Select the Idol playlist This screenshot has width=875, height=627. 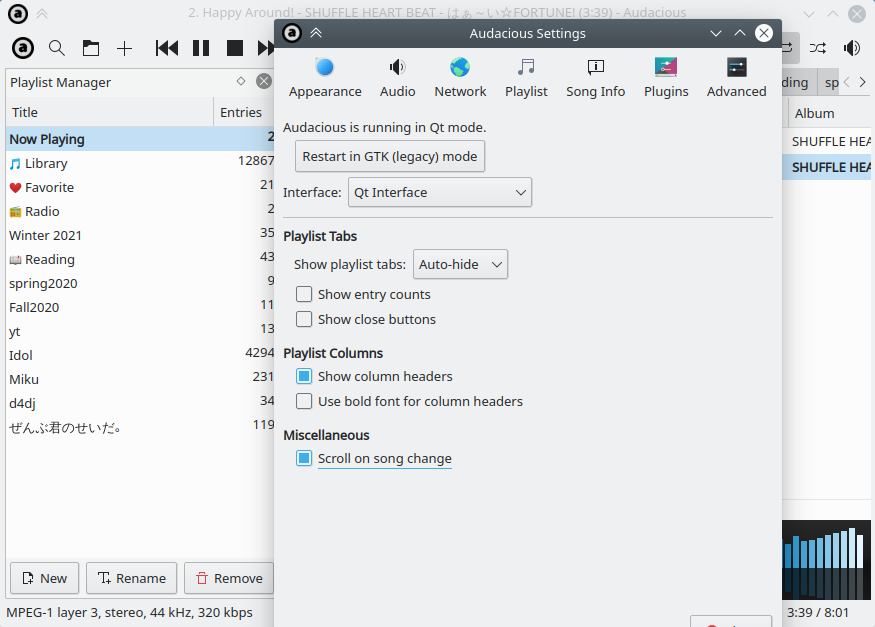click(x=140, y=355)
